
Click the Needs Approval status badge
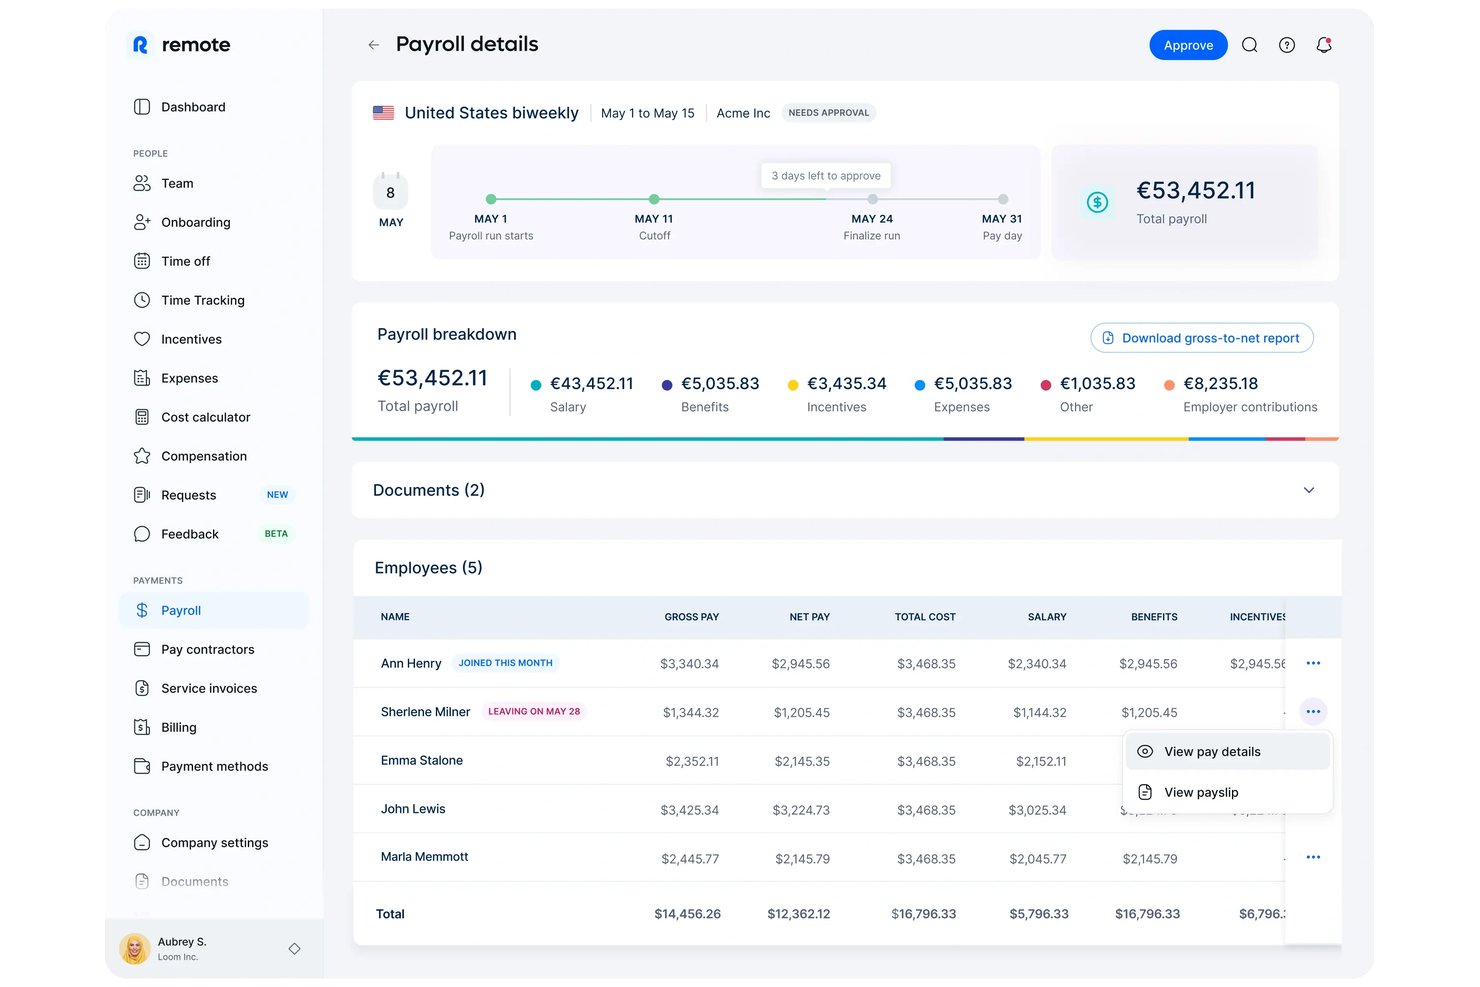point(829,113)
